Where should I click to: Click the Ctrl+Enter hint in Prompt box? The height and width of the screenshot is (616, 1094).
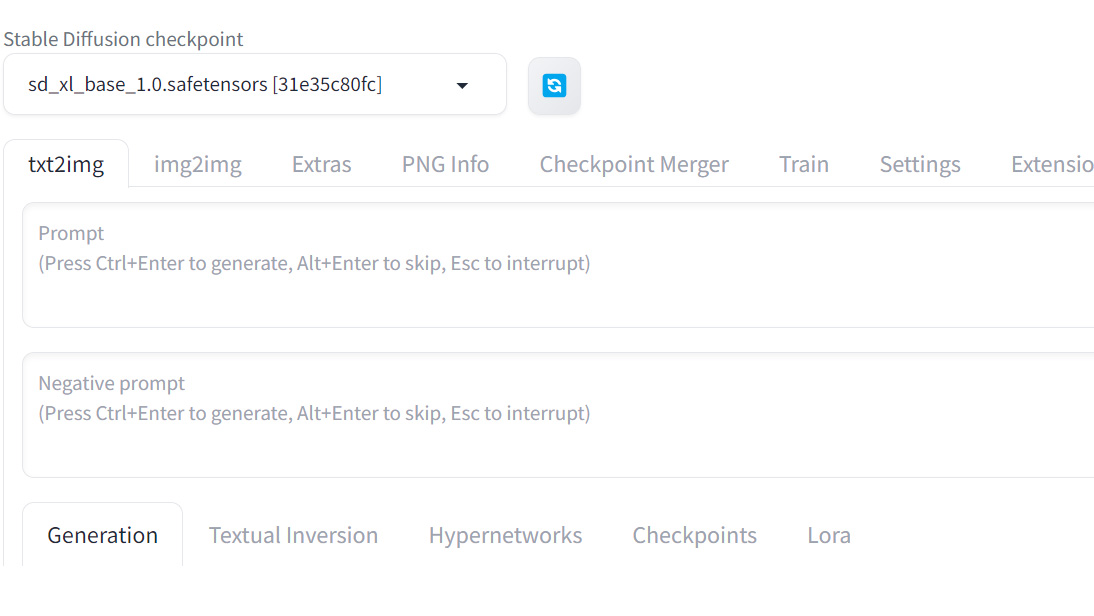point(314,264)
